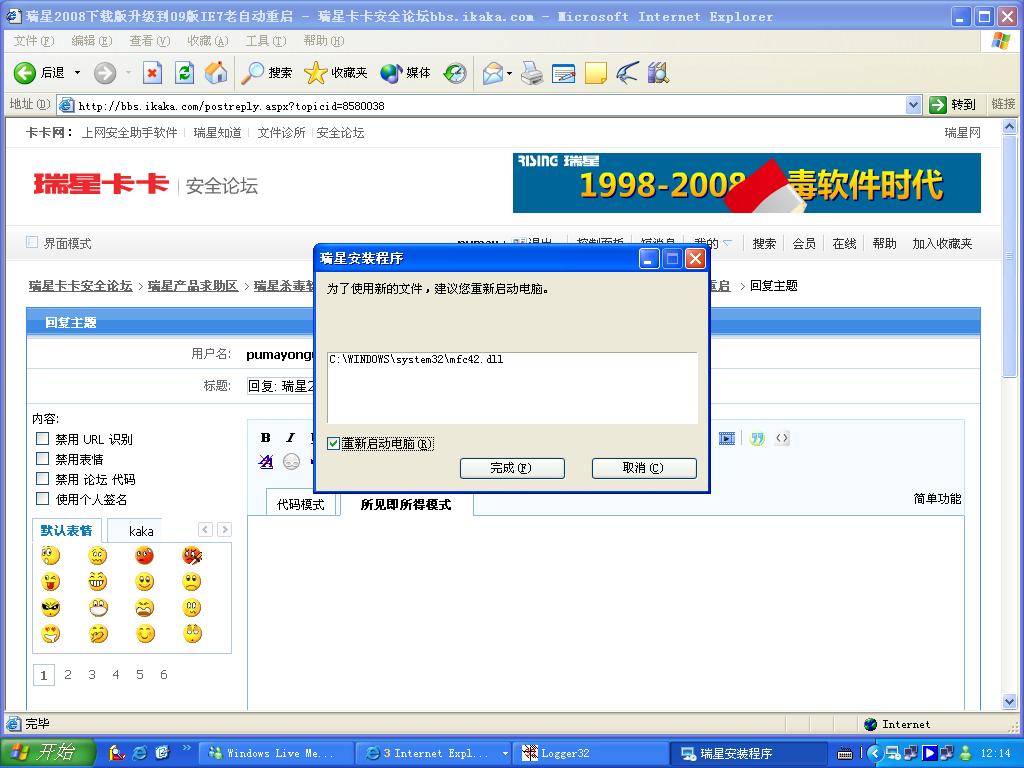Insert media with the film strip icon
The width and height of the screenshot is (1024, 768).
(727, 438)
